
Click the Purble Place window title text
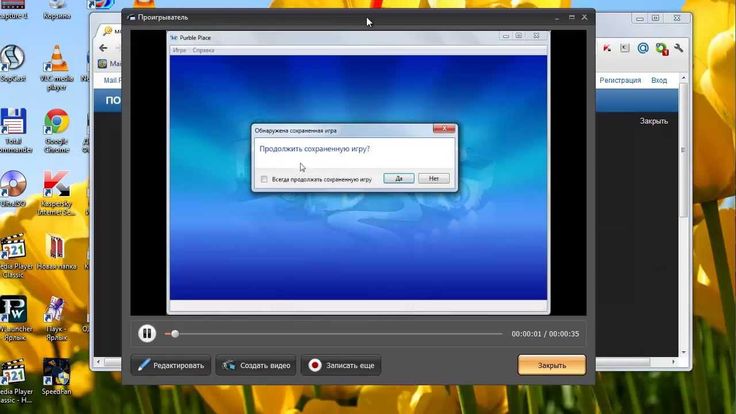pyautogui.click(x=195, y=38)
